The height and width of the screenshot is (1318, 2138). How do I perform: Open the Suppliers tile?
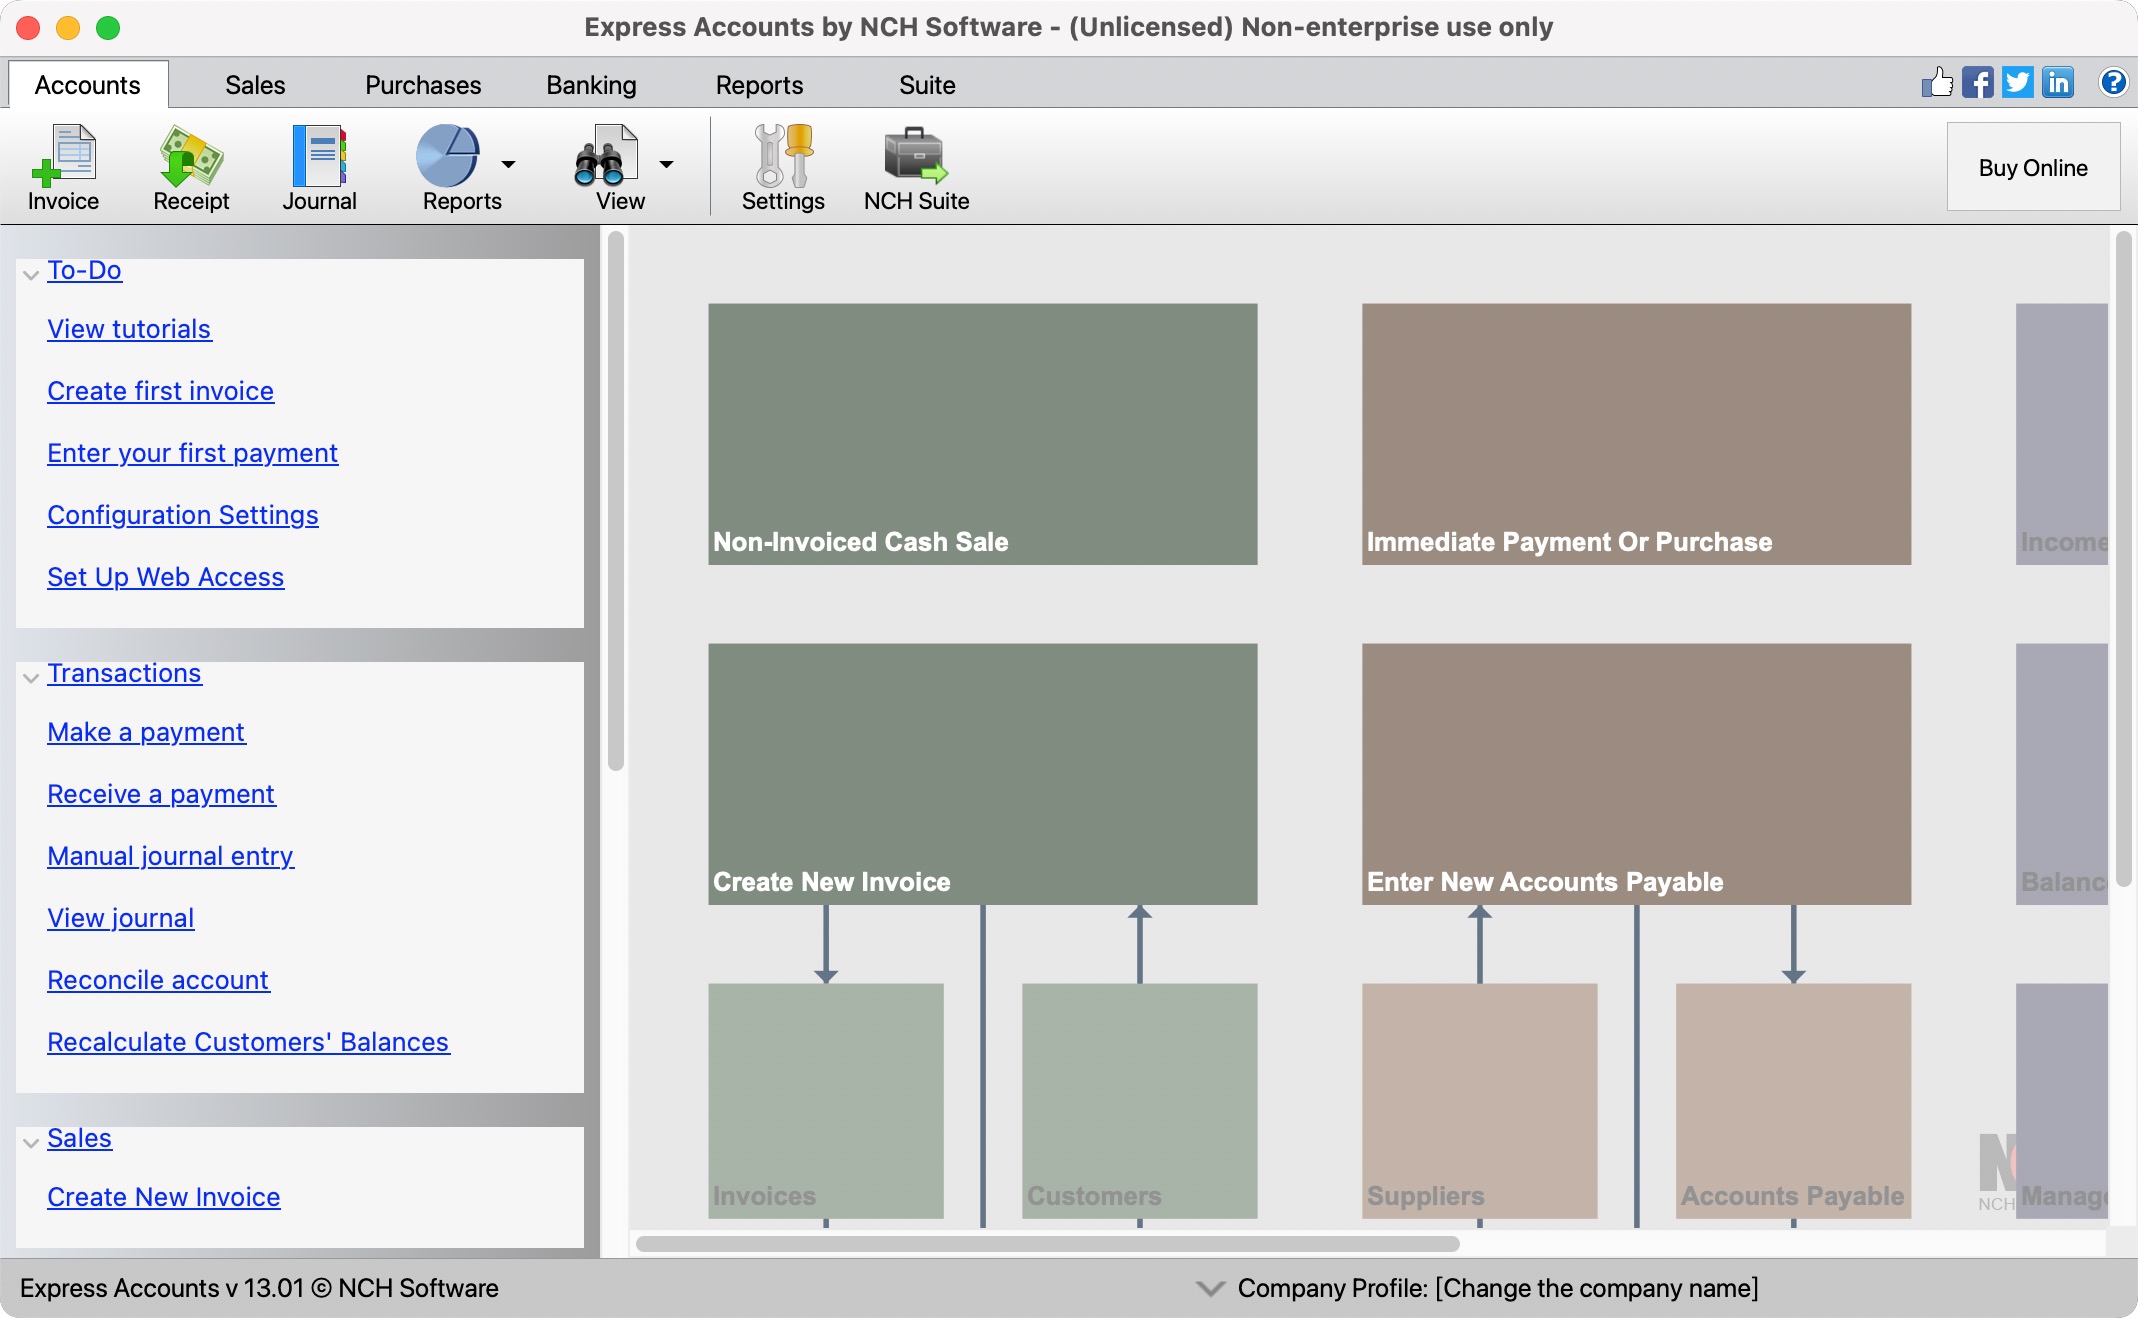(x=1479, y=1101)
